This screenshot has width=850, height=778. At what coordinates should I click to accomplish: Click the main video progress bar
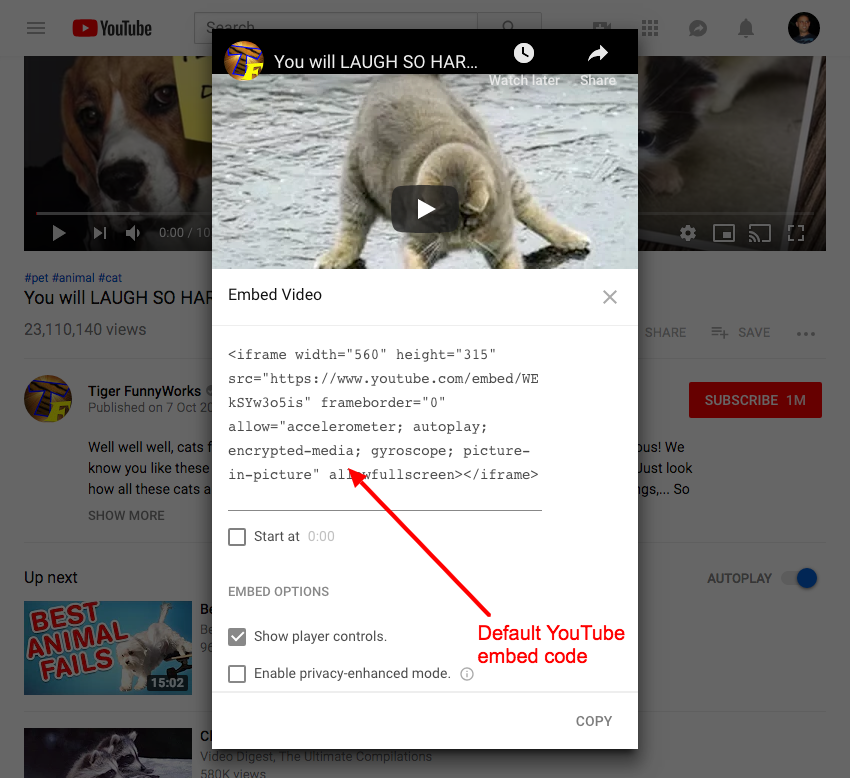pos(124,214)
